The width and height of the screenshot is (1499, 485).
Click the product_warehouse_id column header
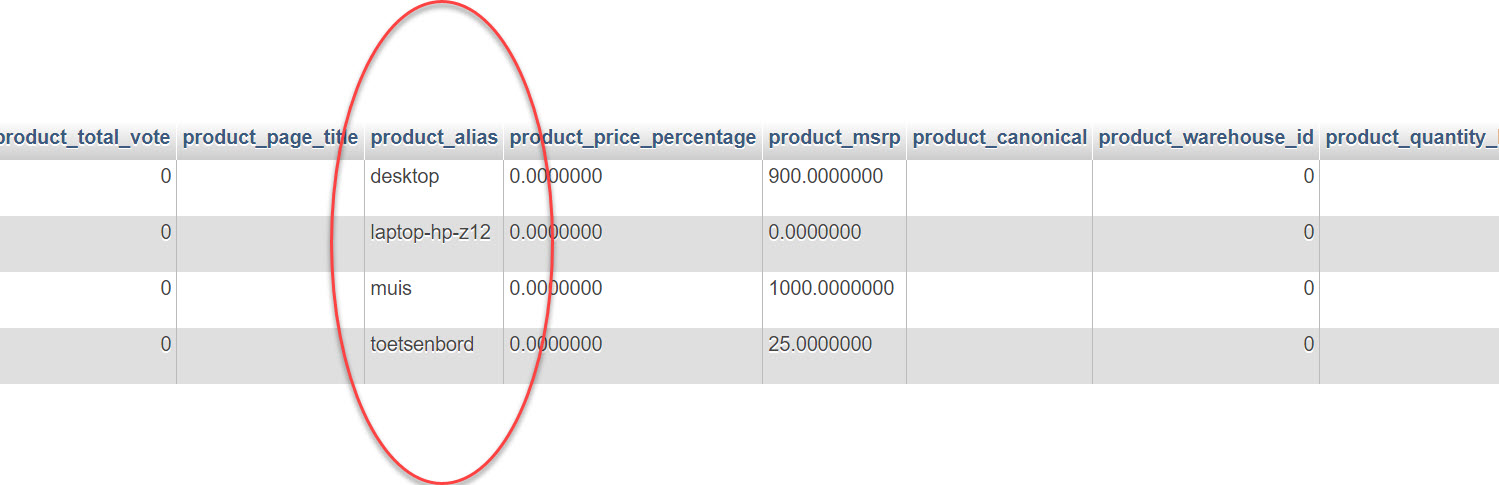1205,138
